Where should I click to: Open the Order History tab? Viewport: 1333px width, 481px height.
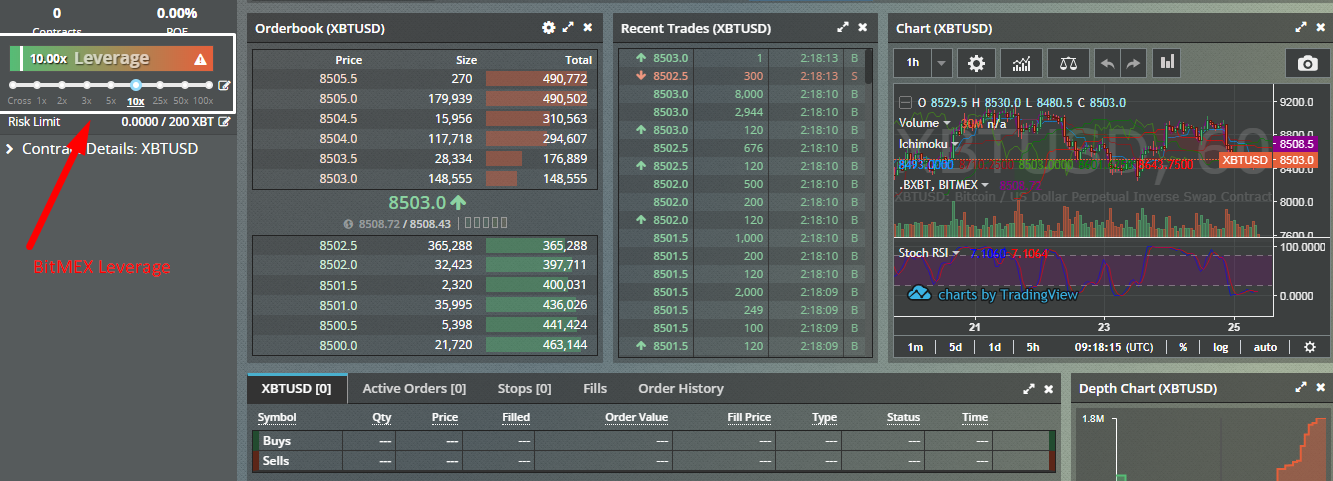tap(681, 388)
